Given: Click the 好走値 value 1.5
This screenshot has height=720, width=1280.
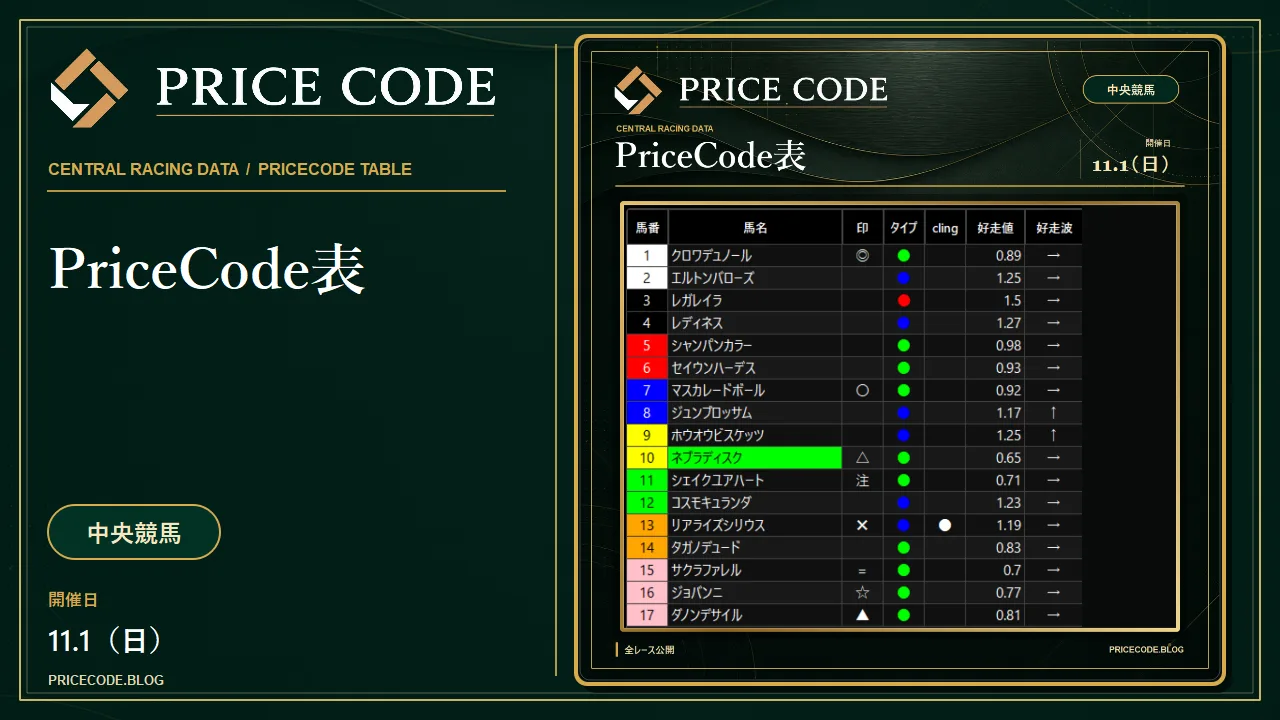Looking at the screenshot, I should pos(1012,301).
